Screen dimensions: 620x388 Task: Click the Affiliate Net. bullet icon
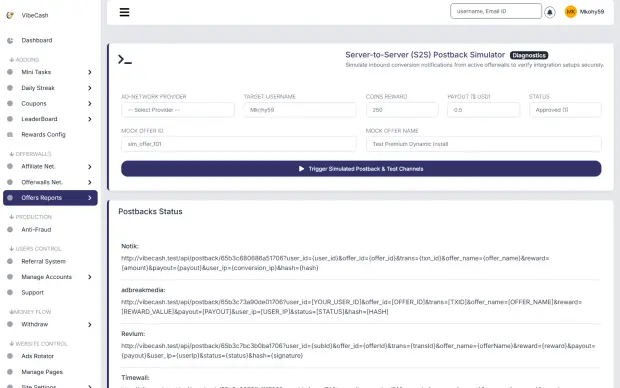(10, 166)
